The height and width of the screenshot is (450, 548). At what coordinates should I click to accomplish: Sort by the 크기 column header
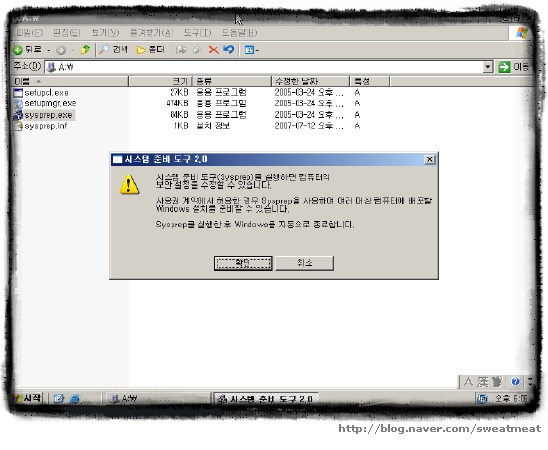point(160,81)
